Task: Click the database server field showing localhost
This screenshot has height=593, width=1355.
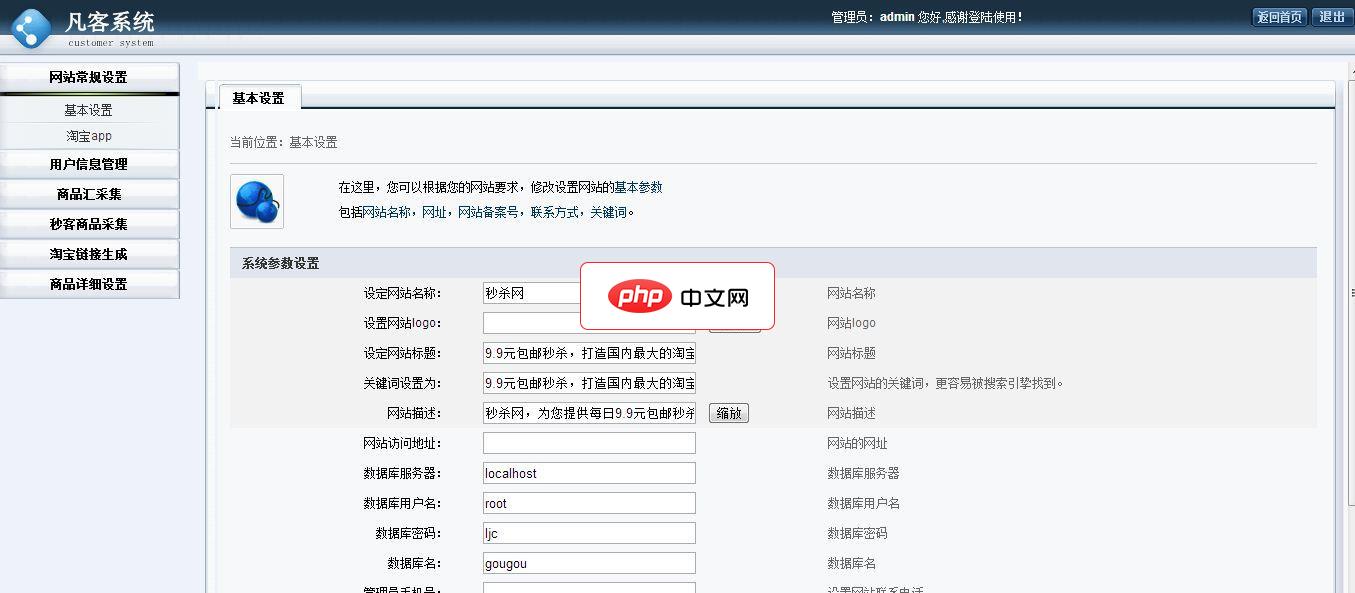Action: [588, 473]
